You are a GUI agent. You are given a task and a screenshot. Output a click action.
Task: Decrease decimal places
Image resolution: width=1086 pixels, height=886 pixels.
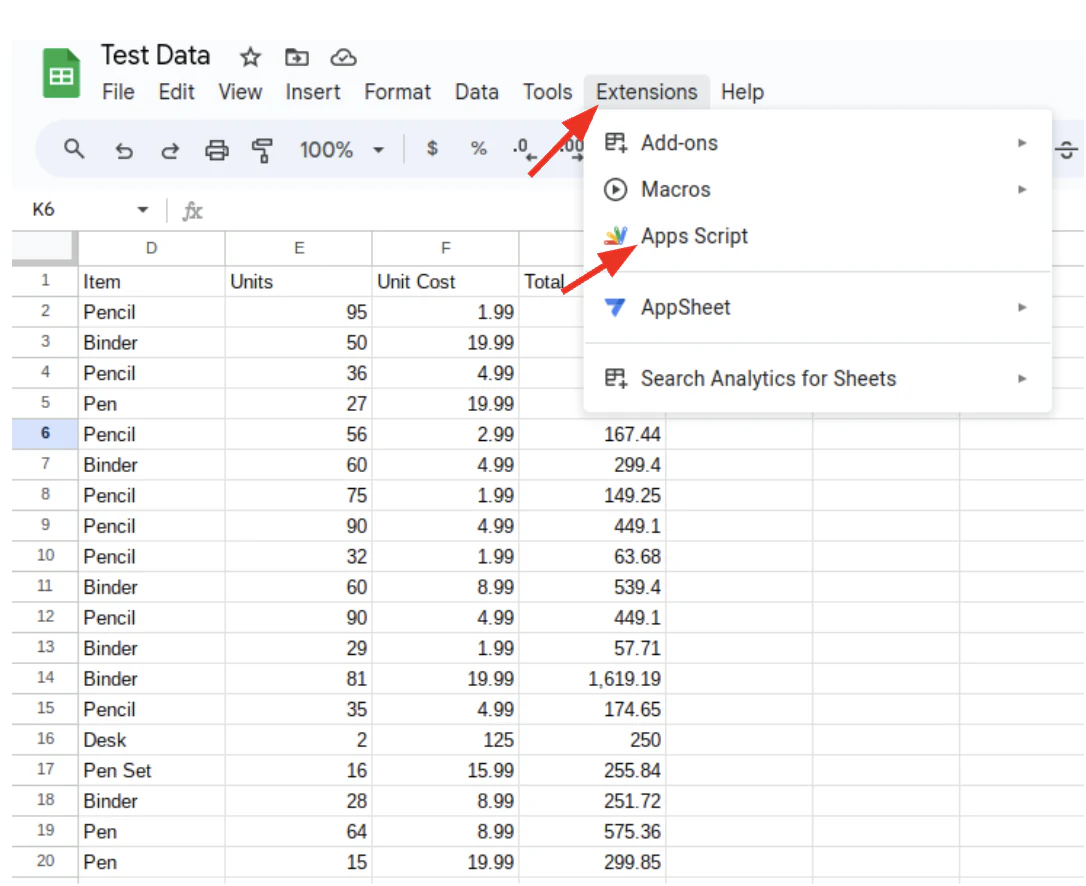(524, 149)
